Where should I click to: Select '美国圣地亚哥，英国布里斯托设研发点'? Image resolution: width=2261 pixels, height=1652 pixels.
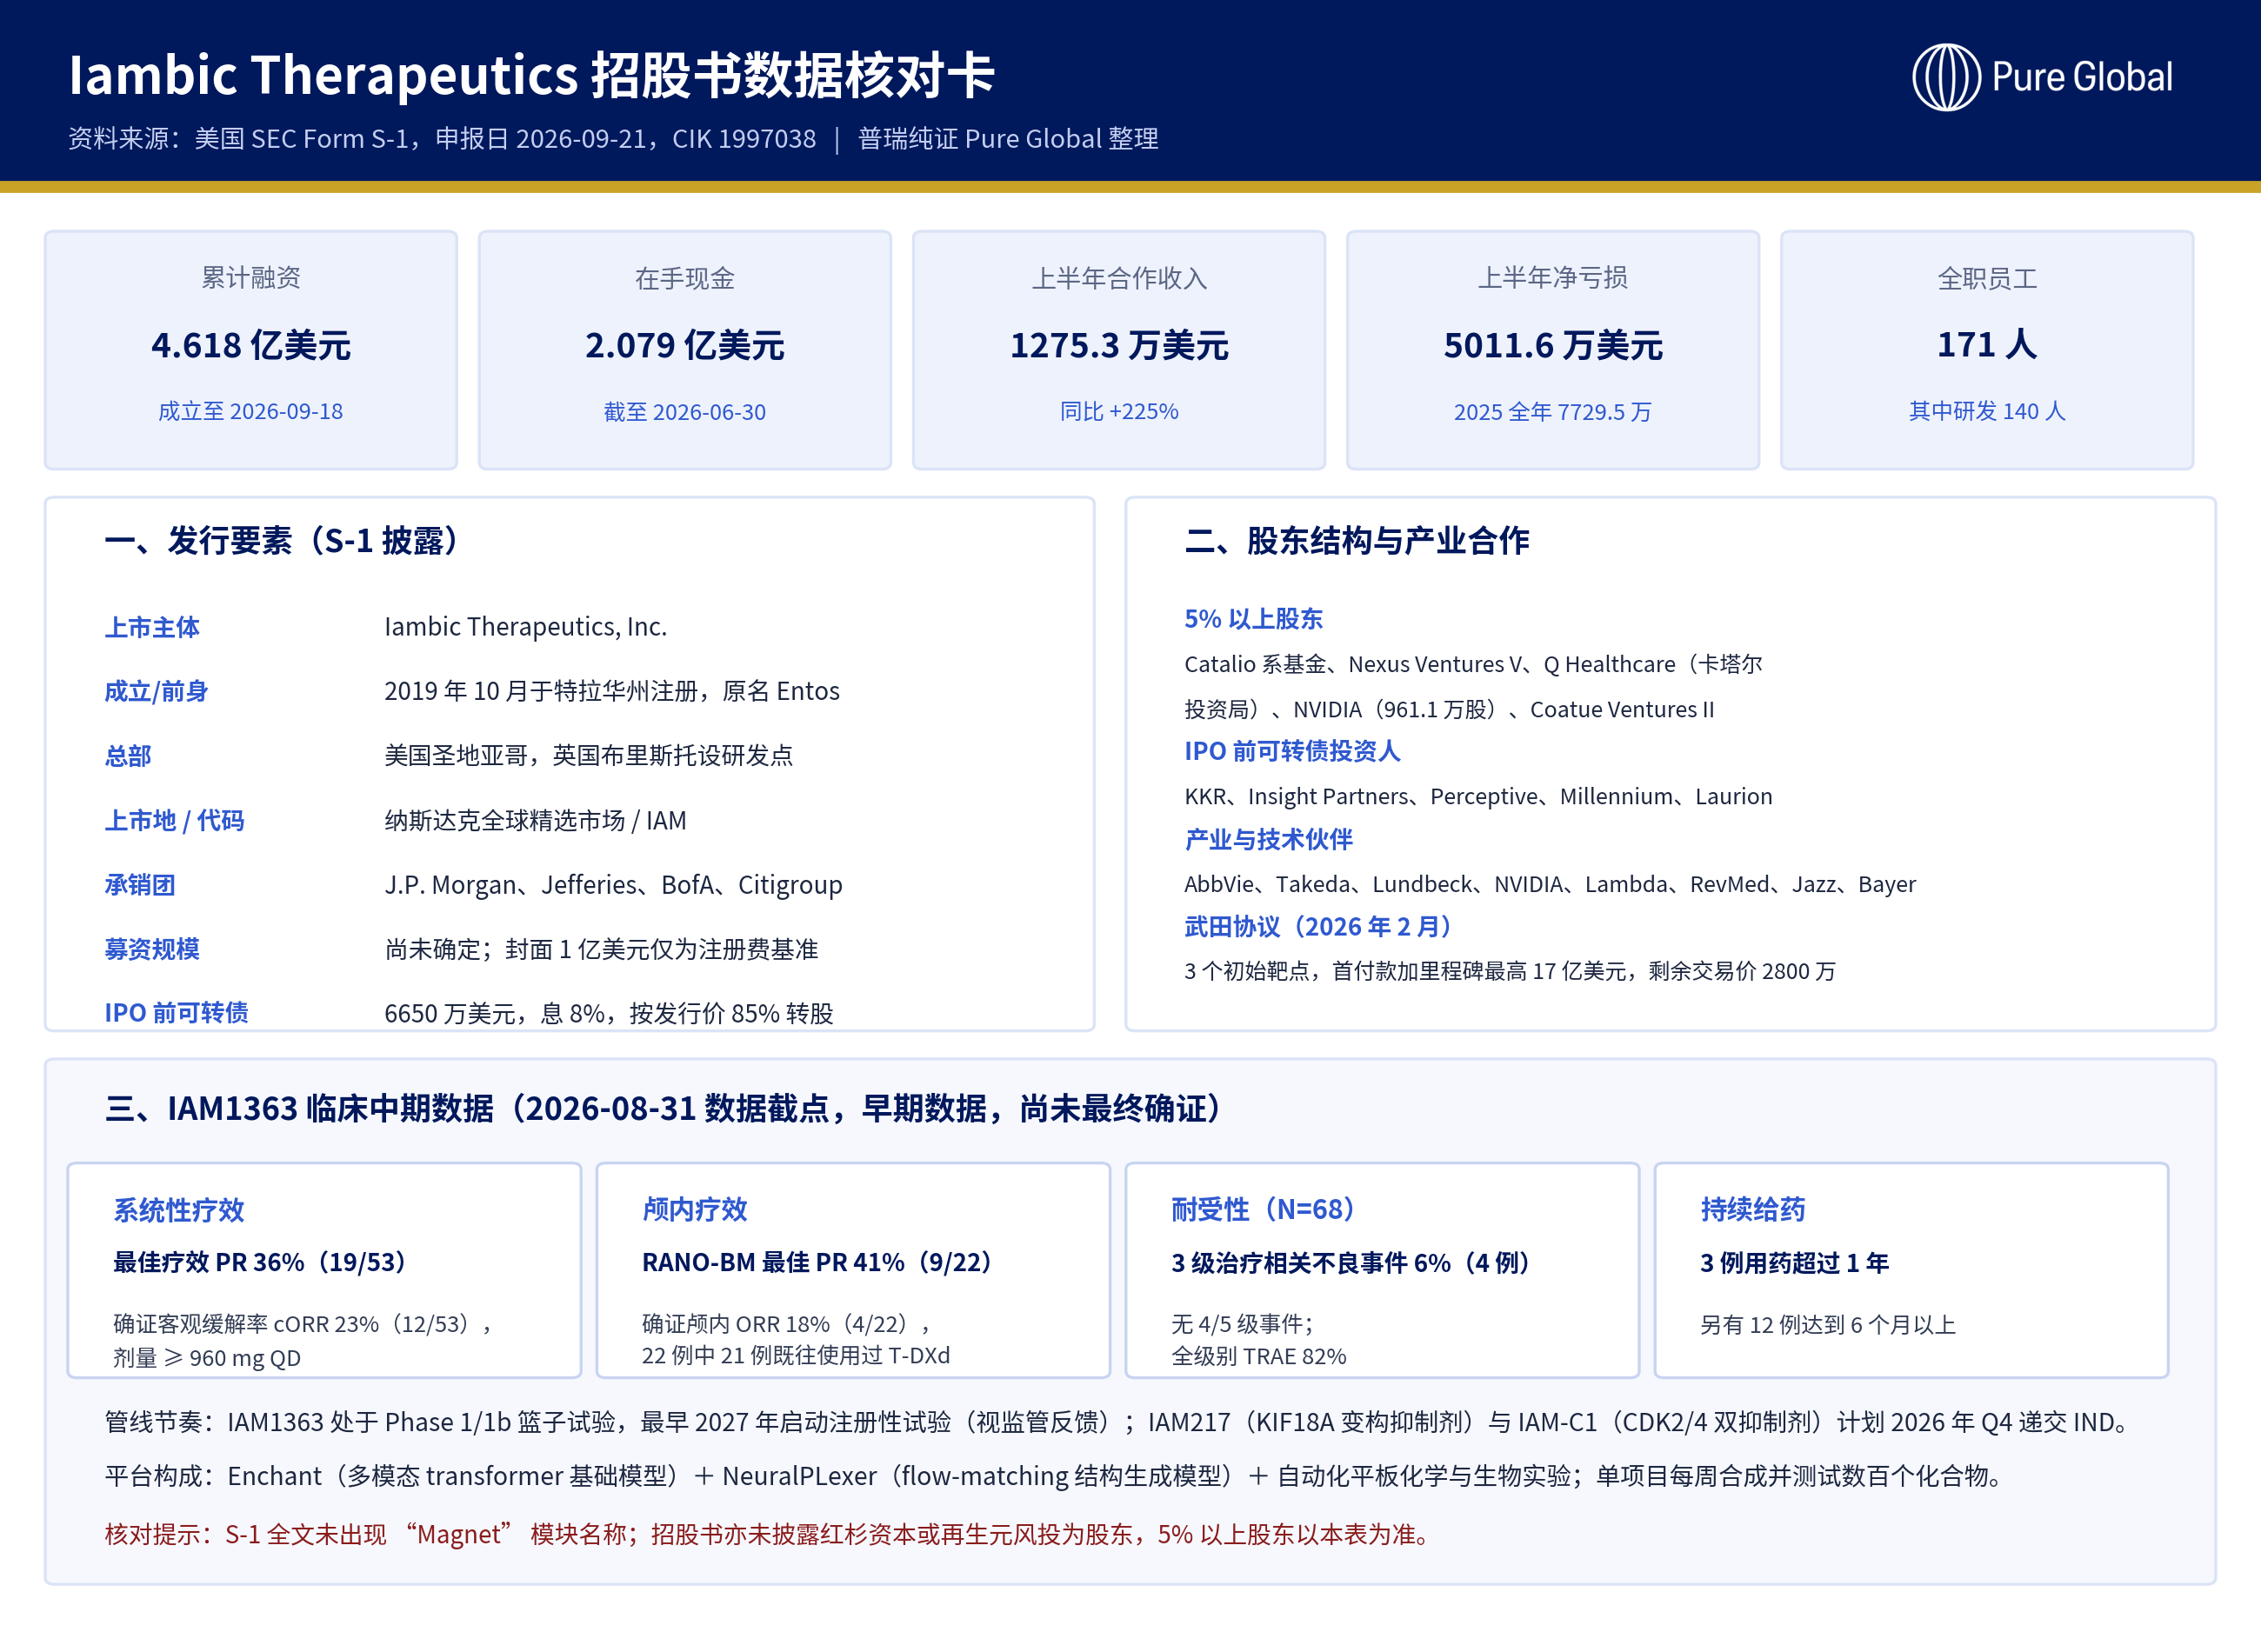pyautogui.click(x=589, y=756)
